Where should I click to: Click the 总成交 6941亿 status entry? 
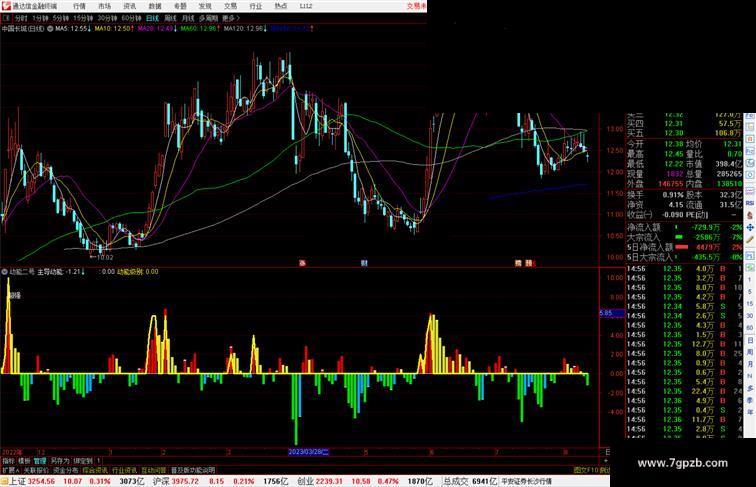pyautogui.click(x=470, y=481)
